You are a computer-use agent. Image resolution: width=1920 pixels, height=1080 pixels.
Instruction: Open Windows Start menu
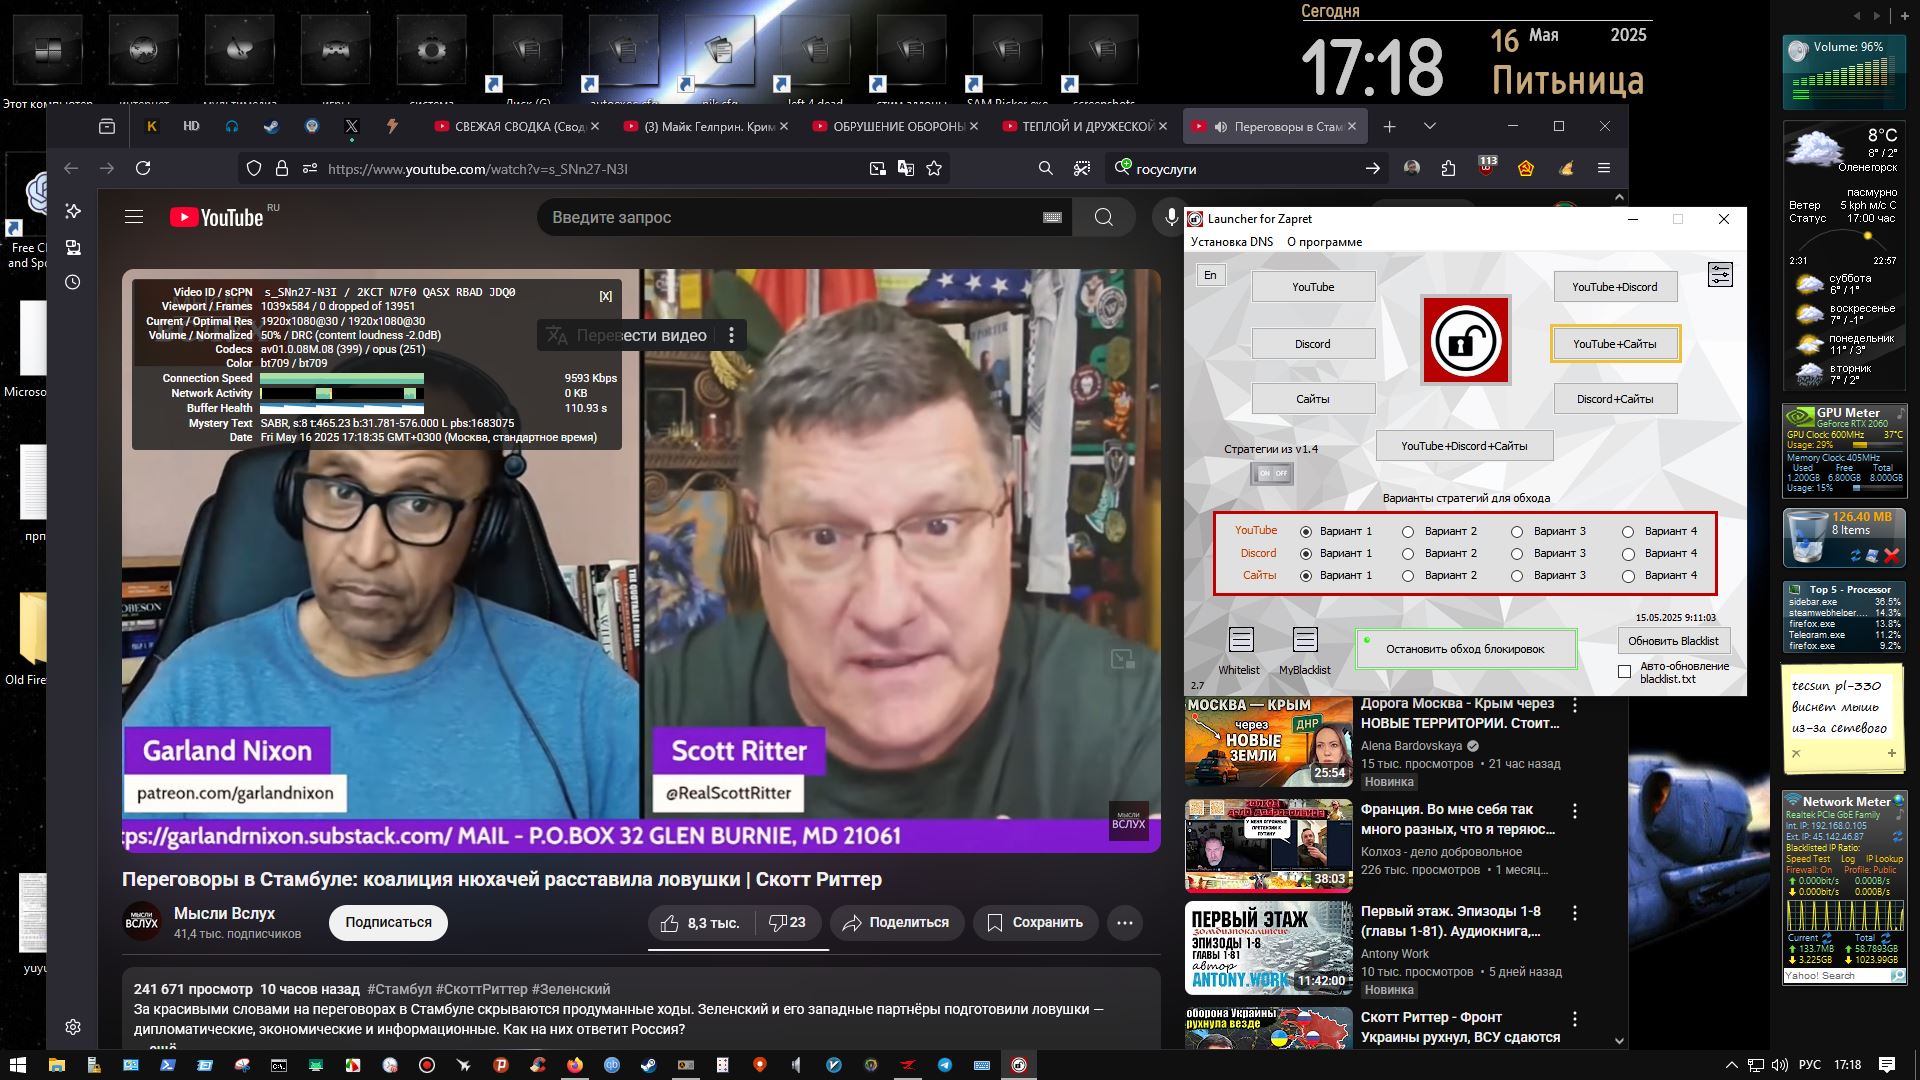coord(17,1065)
